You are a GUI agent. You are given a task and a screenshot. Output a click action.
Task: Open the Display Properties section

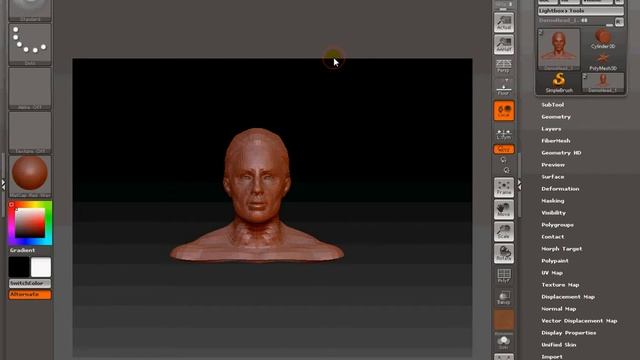(569, 333)
